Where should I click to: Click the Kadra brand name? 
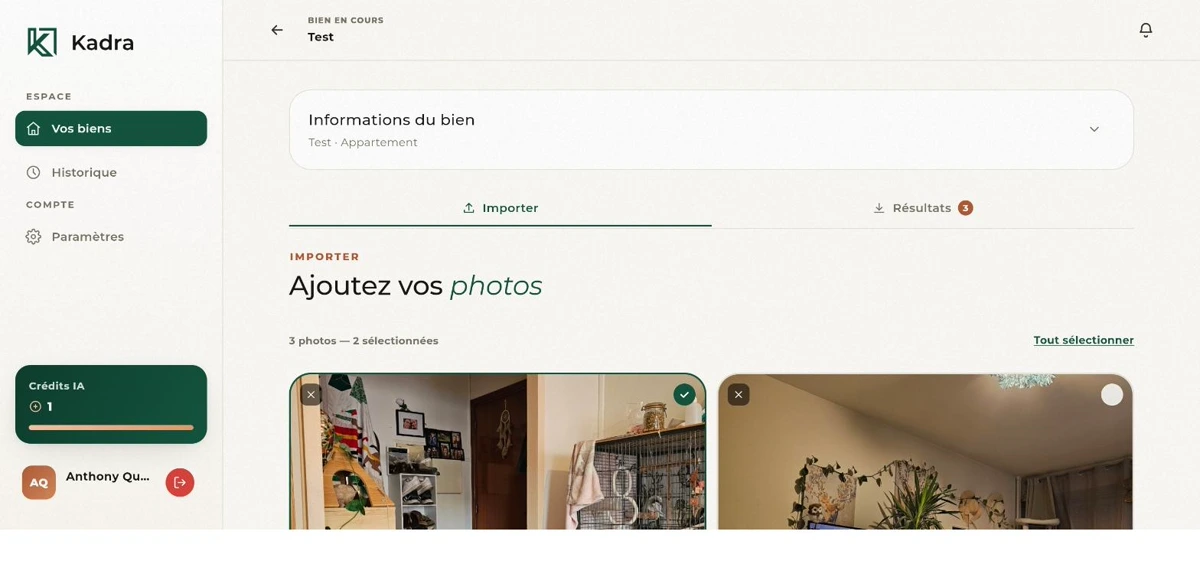tap(102, 43)
